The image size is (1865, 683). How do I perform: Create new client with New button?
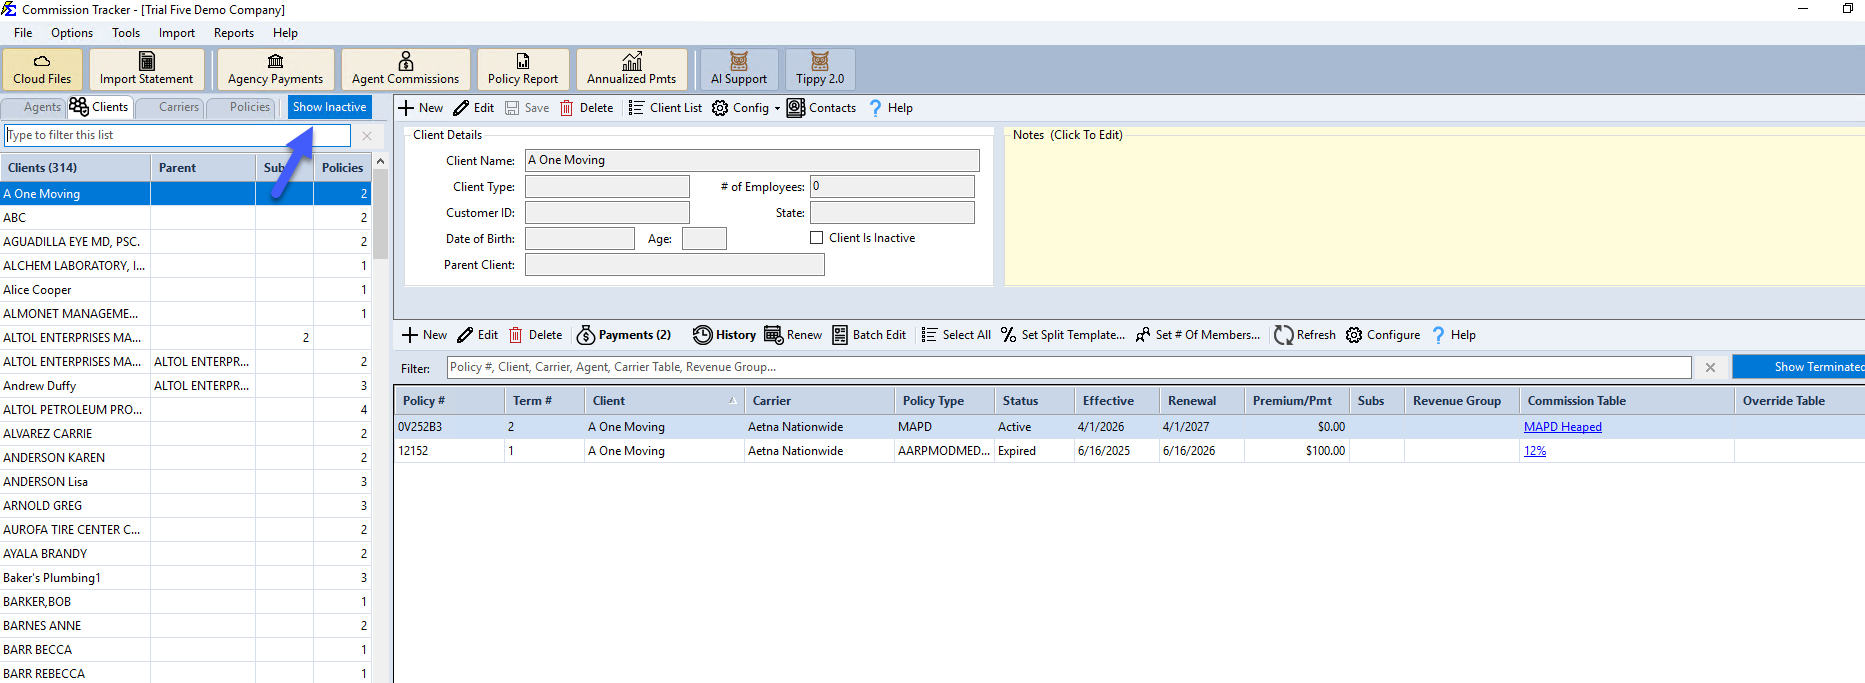pyautogui.click(x=421, y=108)
